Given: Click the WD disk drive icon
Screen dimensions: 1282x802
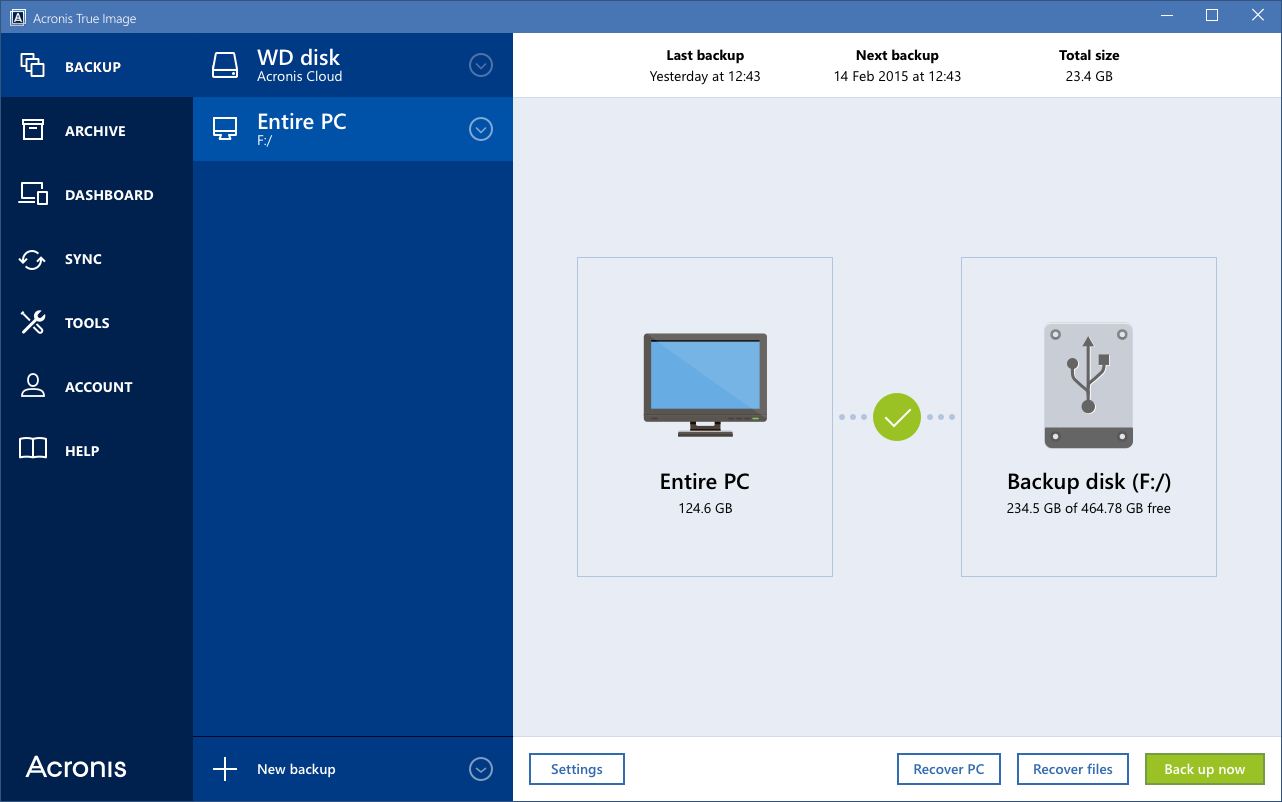Looking at the screenshot, I should click(225, 65).
